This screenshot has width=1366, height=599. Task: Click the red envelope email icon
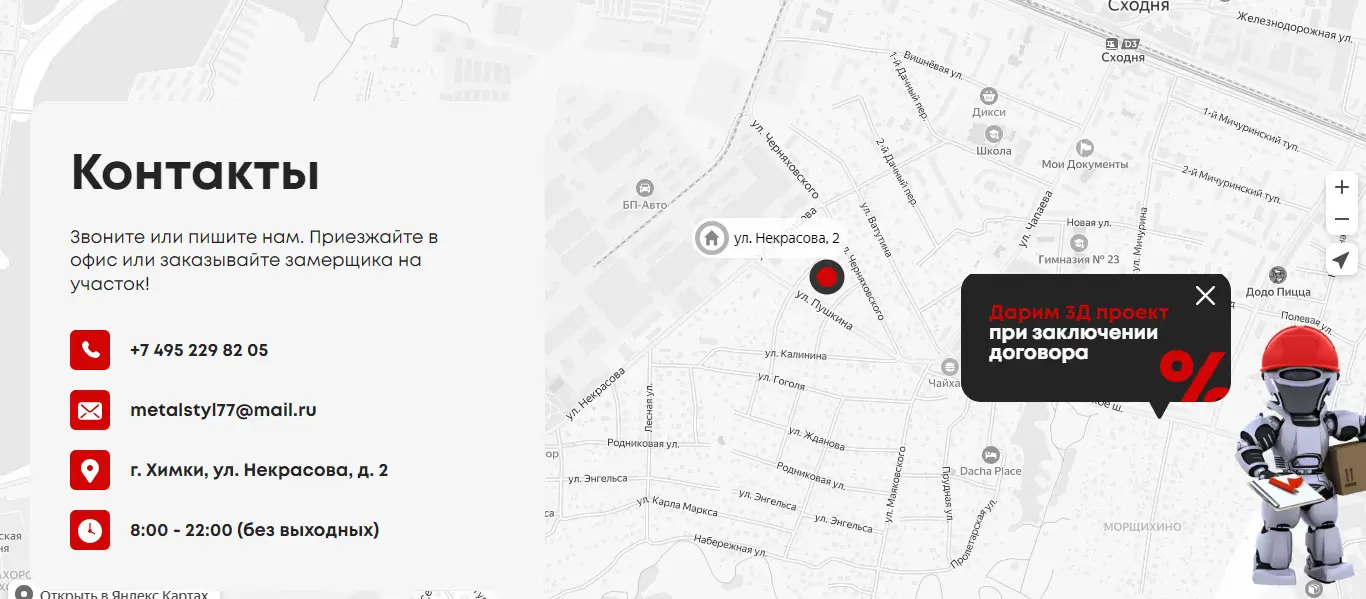pos(90,410)
